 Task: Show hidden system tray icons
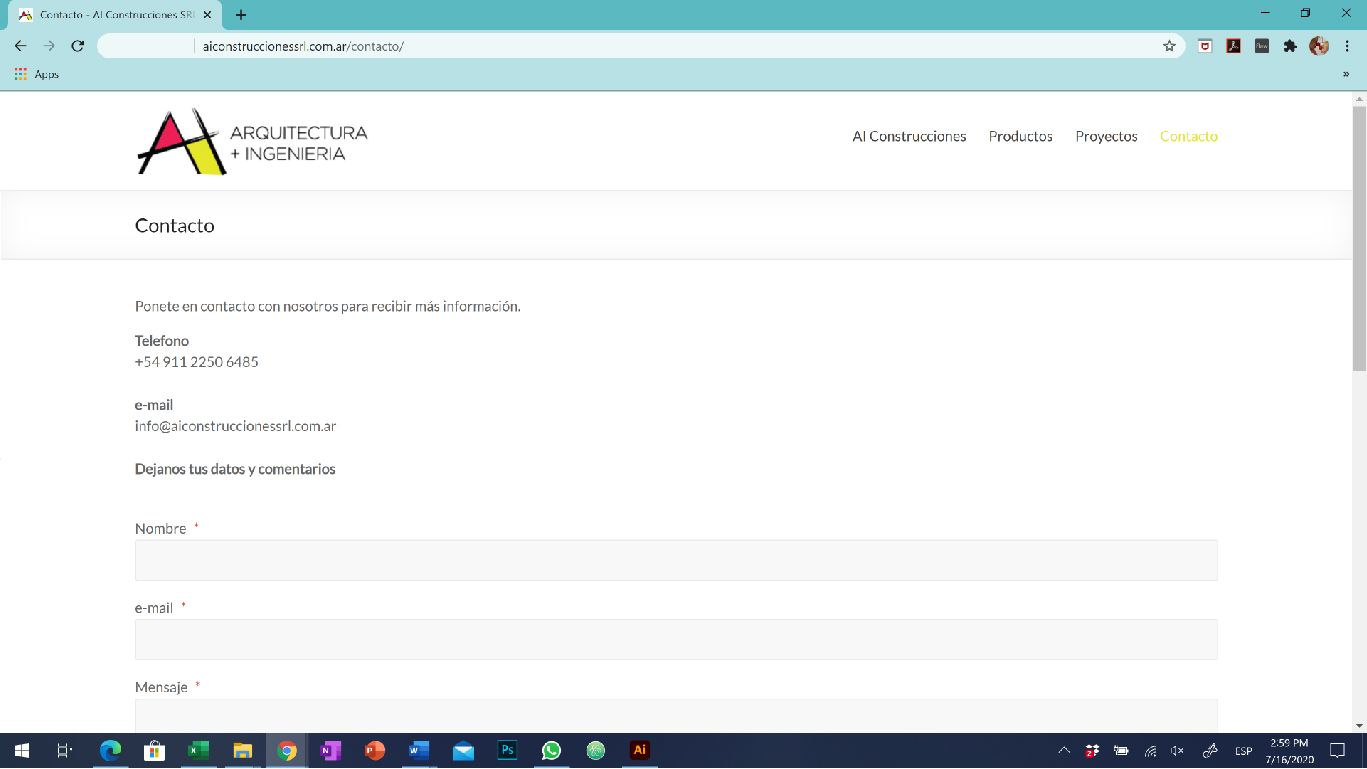tap(1064, 751)
